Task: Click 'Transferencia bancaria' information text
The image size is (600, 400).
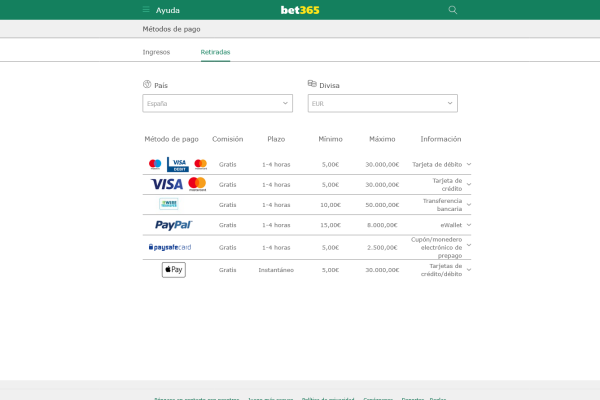Action: pos(442,205)
